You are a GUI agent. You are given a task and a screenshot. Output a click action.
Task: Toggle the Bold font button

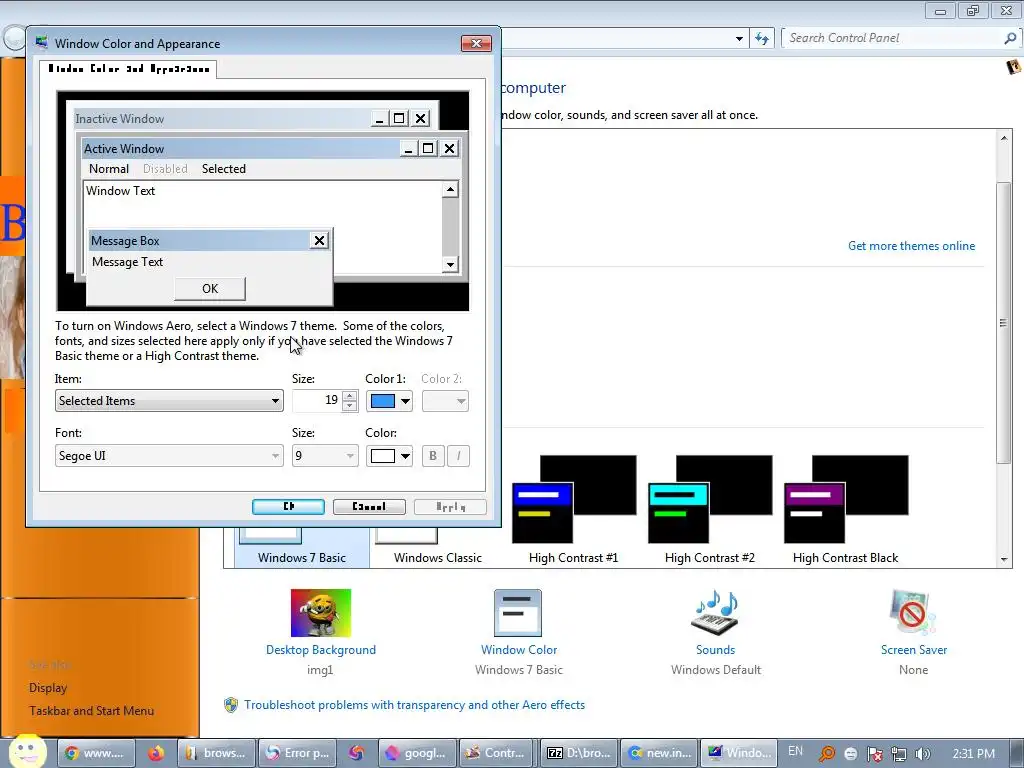(433, 456)
